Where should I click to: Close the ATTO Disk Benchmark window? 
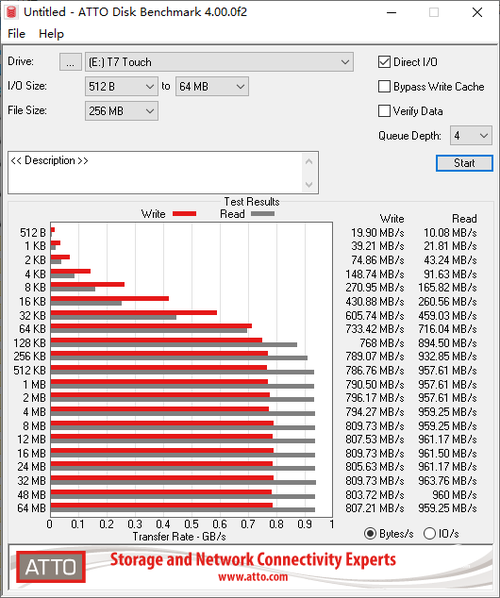point(477,12)
